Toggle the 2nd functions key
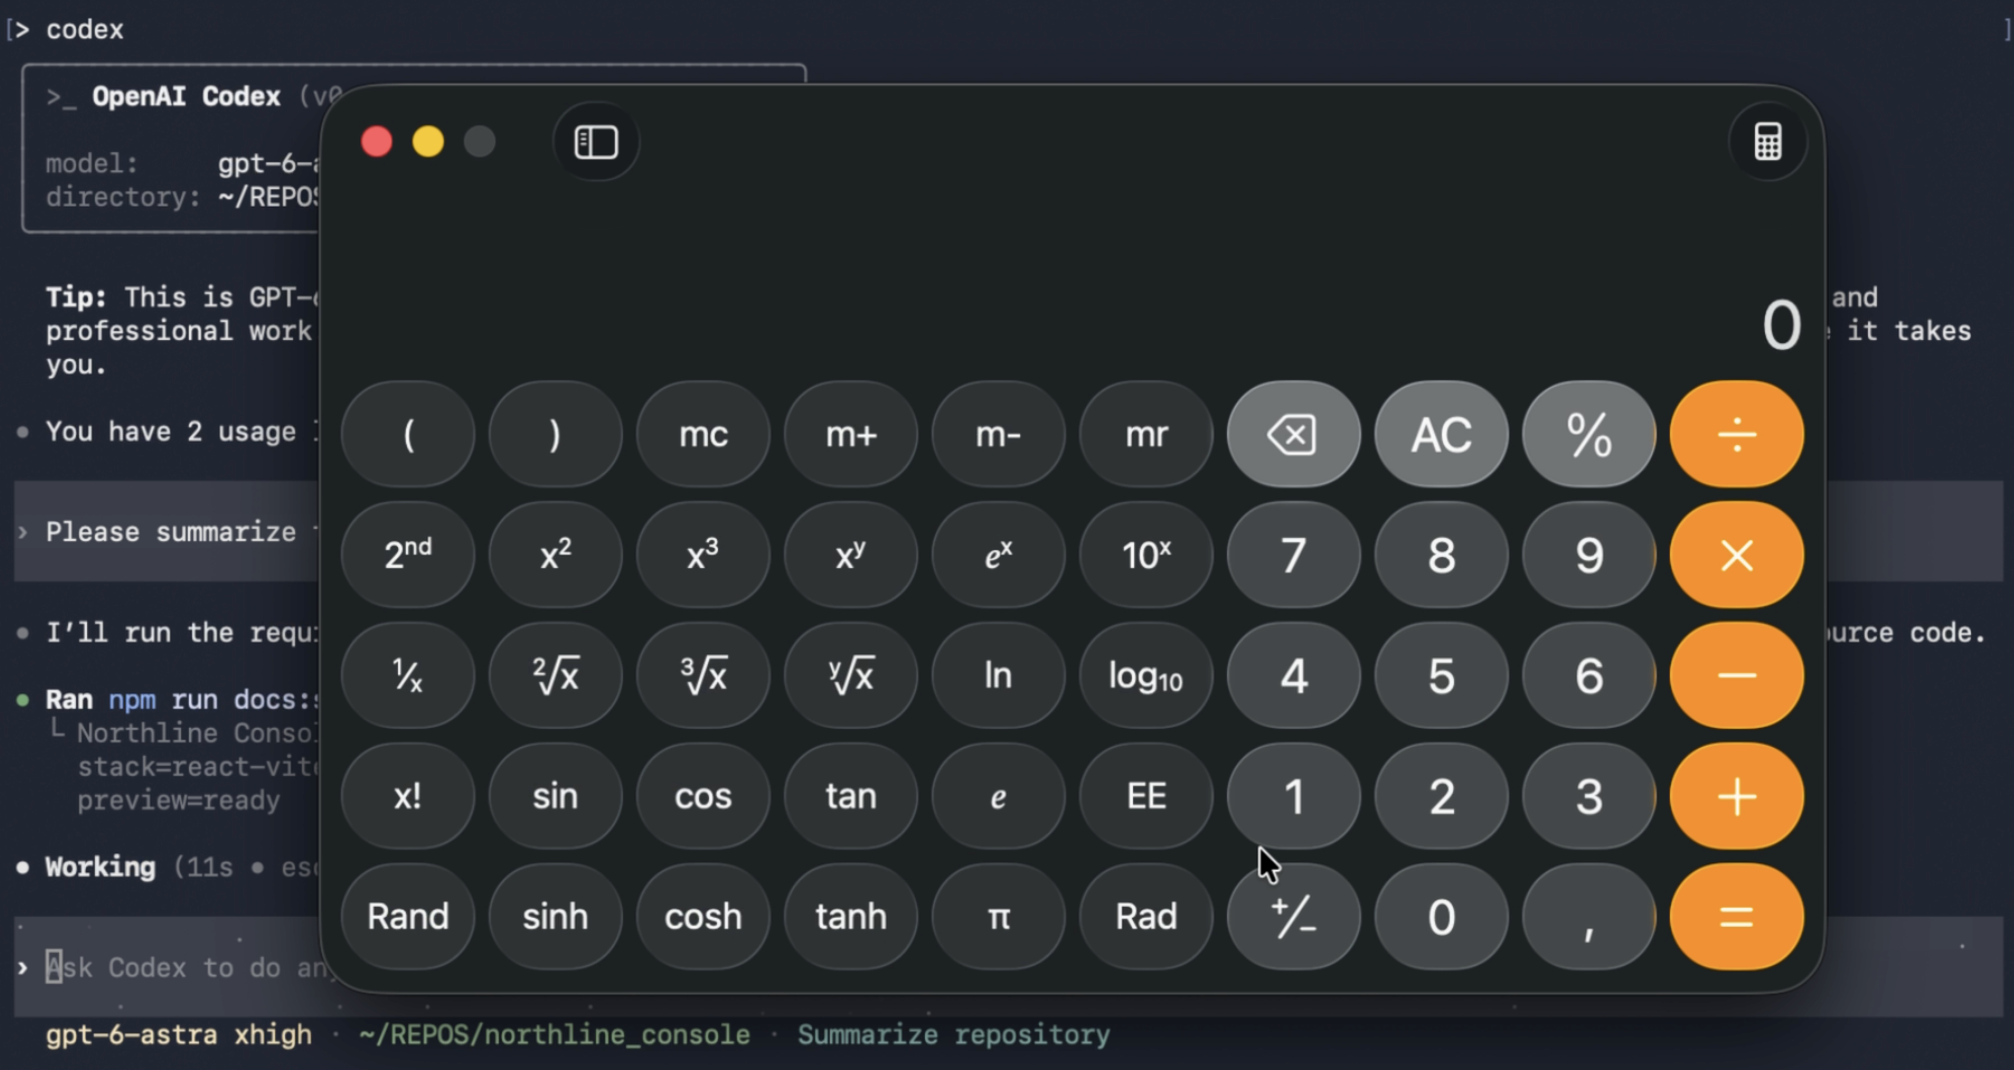This screenshot has width=2014, height=1070. [x=408, y=555]
